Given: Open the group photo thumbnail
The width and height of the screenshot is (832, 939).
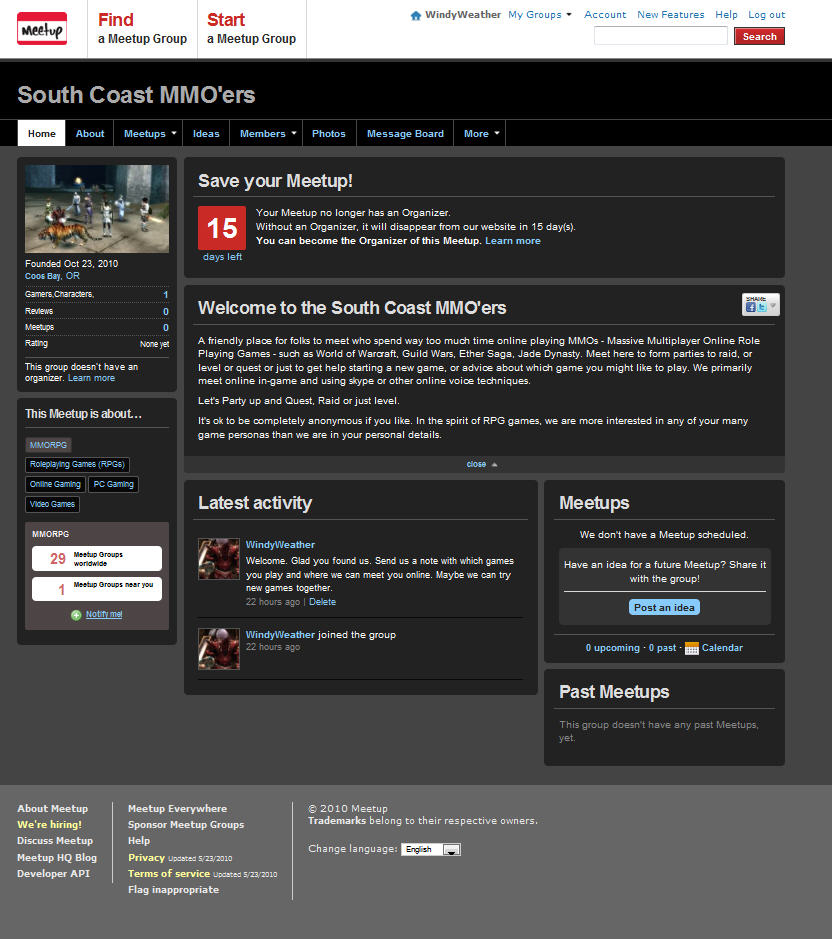Looking at the screenshot, I should [97, 209].
